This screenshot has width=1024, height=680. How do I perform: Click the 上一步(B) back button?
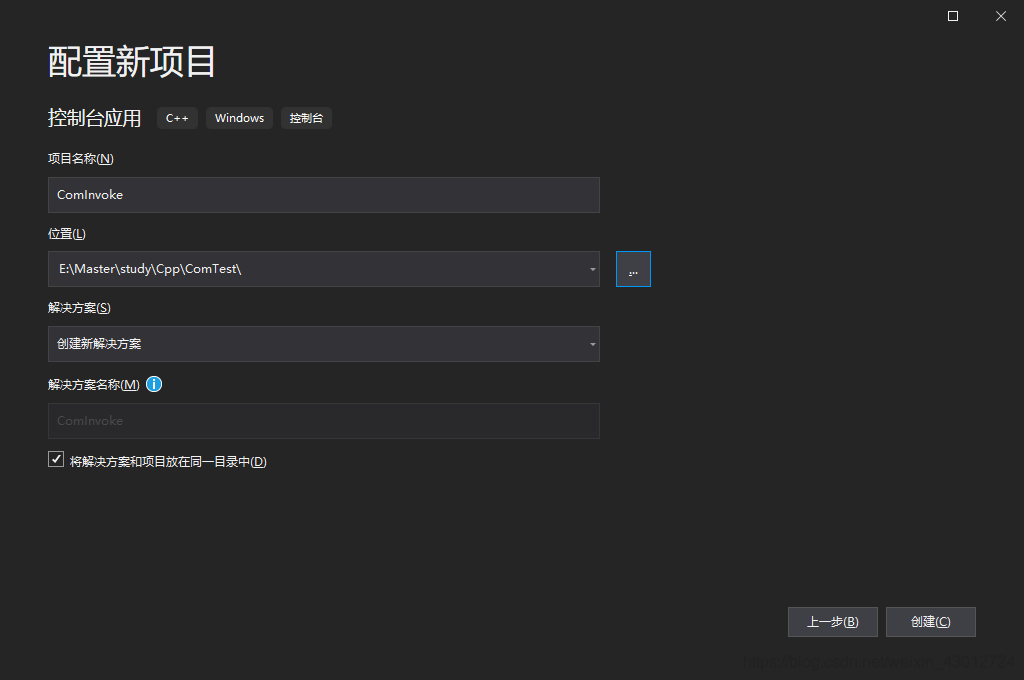point(833,622)
